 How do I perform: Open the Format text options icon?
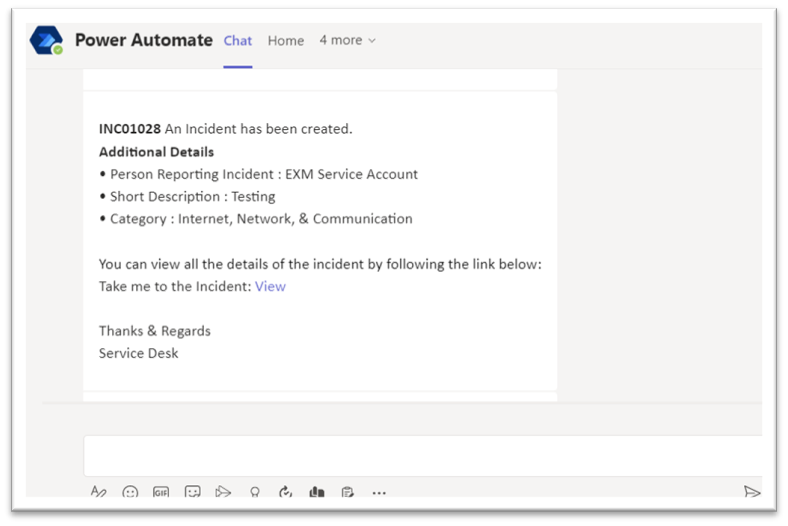pyautogui.click(x=98, y=491)
